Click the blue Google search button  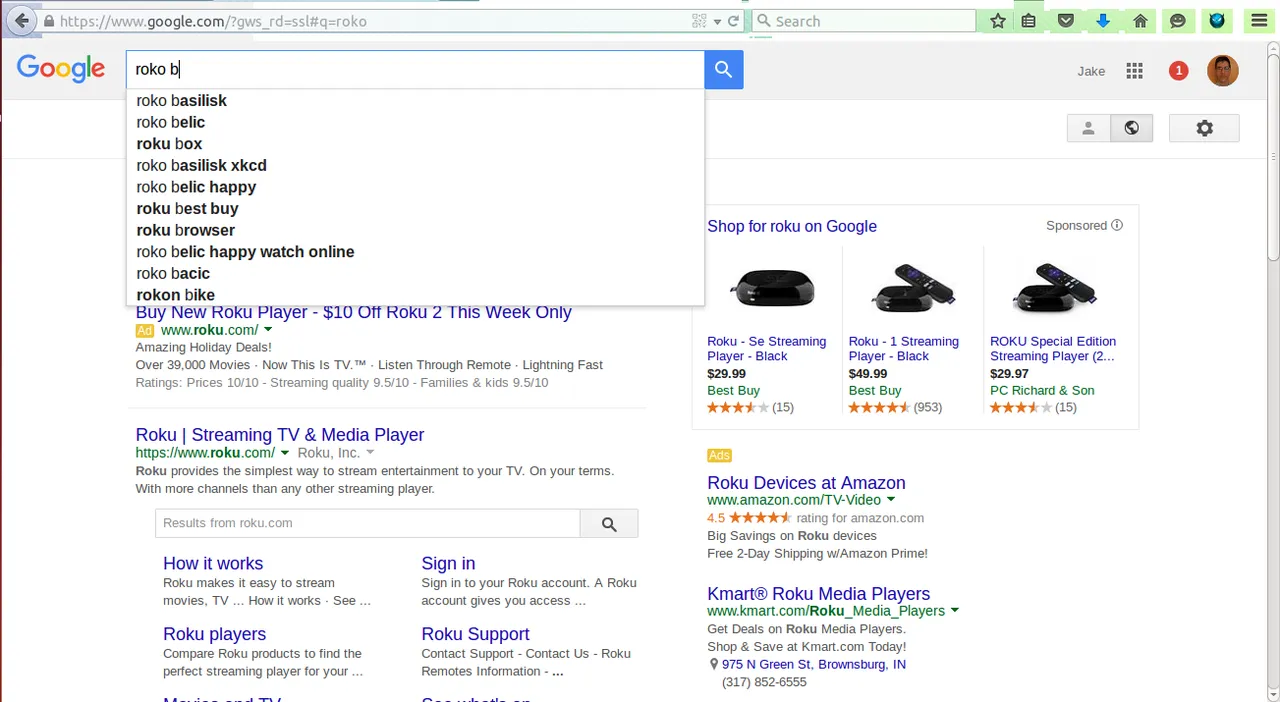point(724,70)
